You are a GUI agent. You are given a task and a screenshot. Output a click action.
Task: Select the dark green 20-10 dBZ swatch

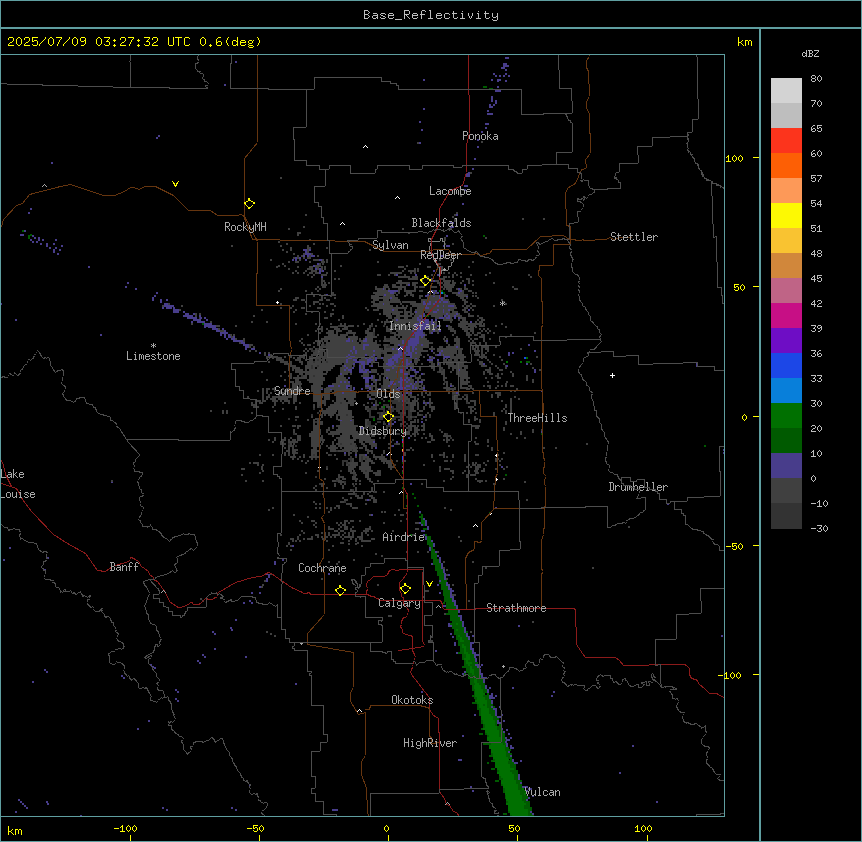(786, 440)
